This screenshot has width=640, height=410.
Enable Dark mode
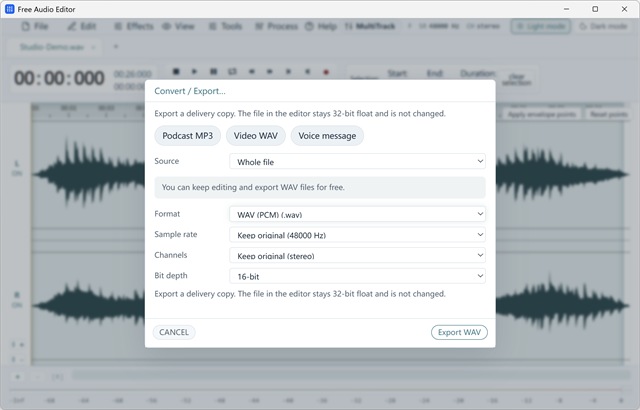(603, 27)
